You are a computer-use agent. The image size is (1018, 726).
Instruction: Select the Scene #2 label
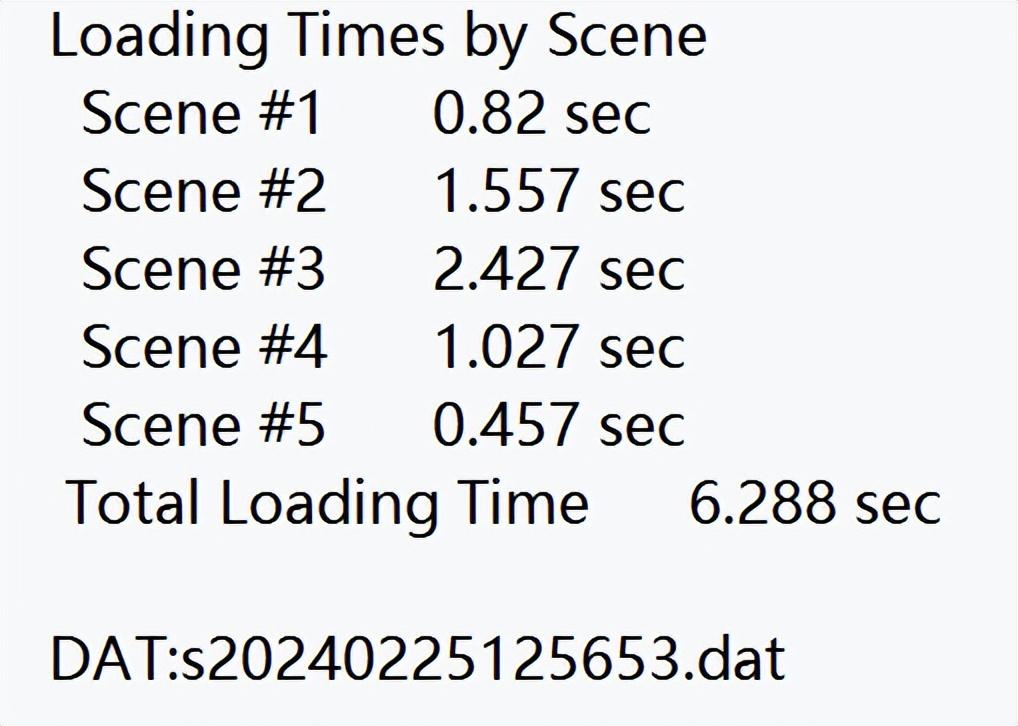tap(203, 191)
